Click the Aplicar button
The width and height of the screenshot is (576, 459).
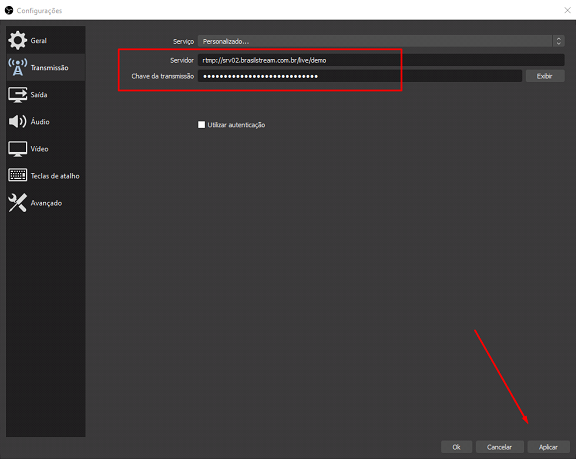point(548,447)
